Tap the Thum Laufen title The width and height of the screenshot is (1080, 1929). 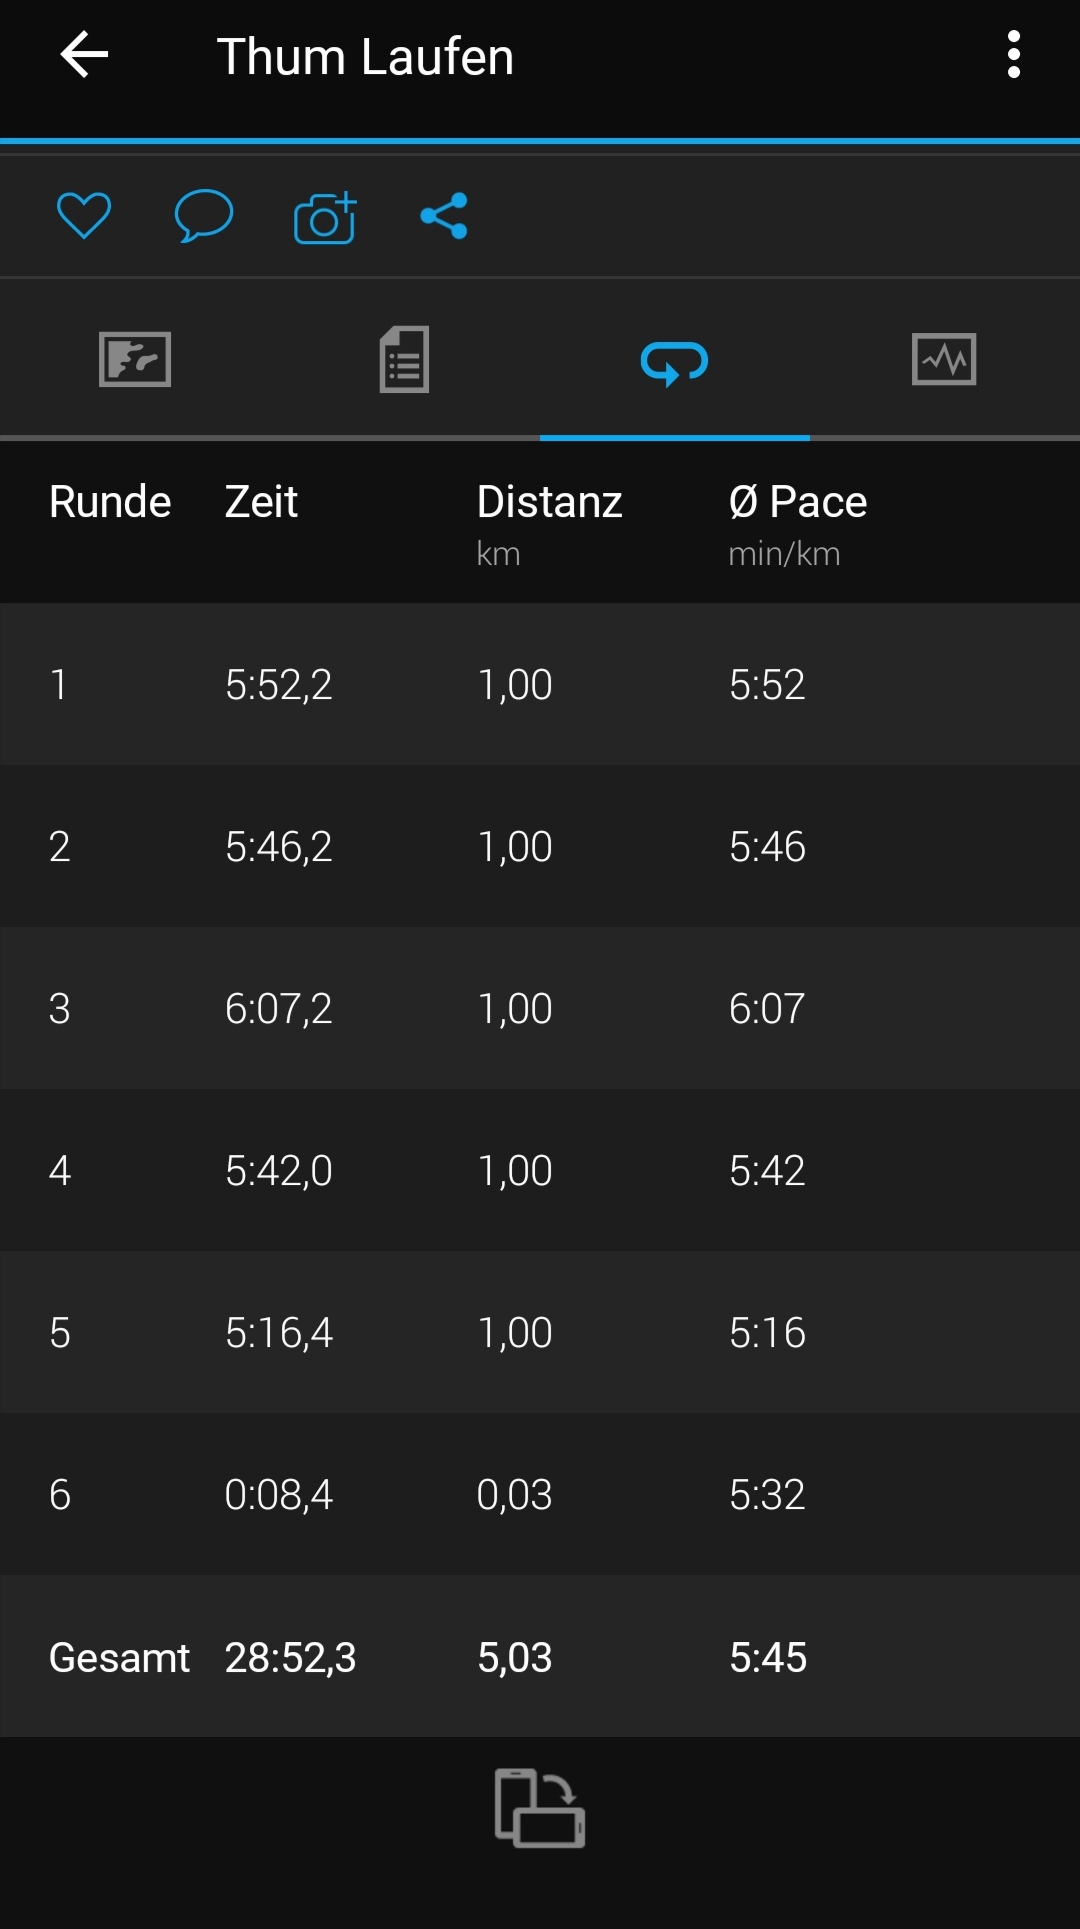(365, 57)
